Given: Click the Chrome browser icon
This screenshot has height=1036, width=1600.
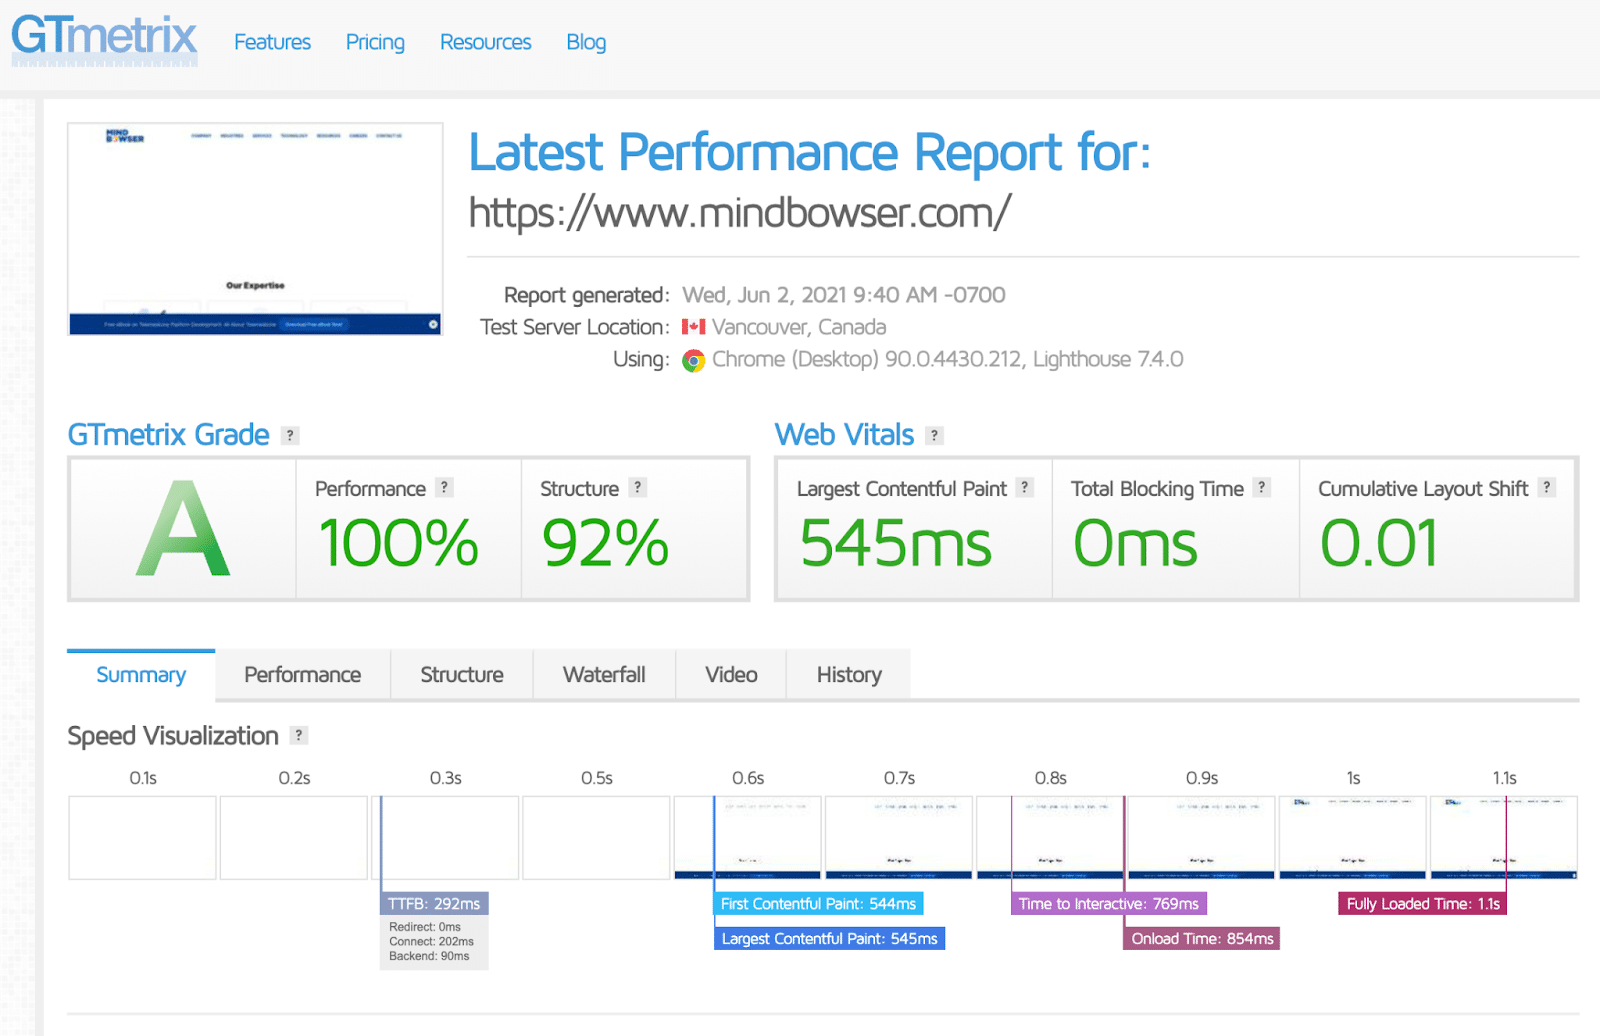Looking at the screenshot, I should coord(694,359).
